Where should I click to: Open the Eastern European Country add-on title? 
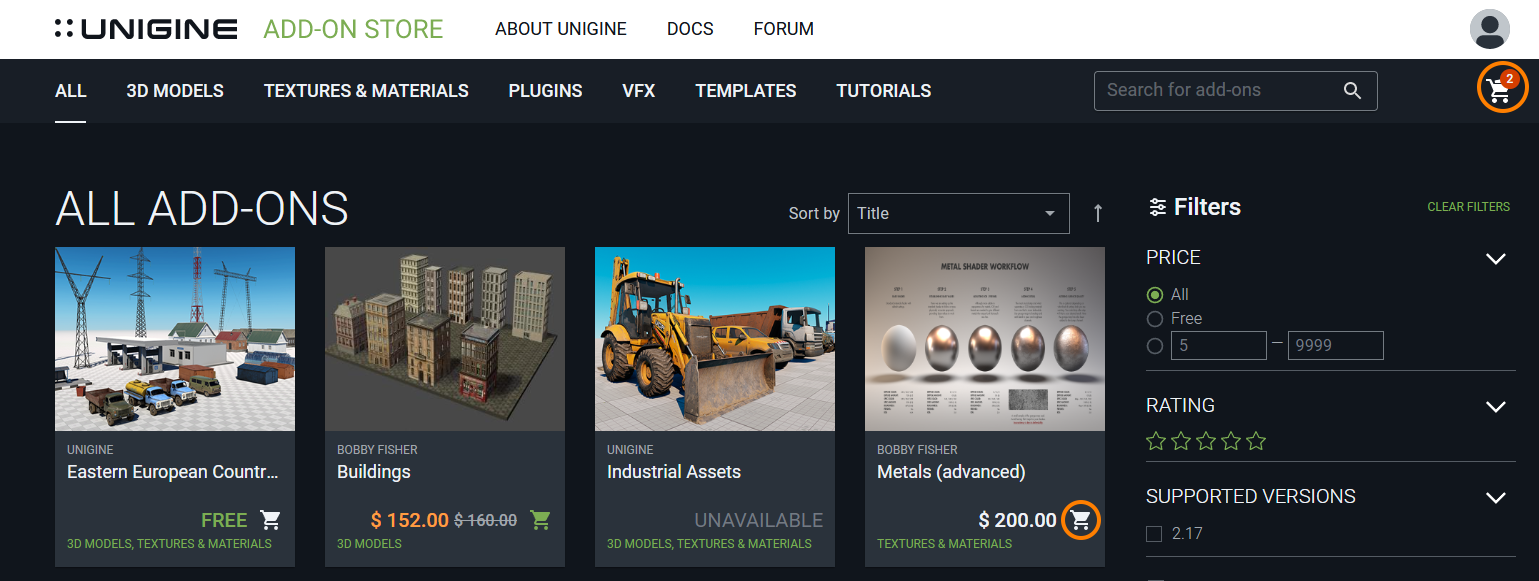(x=173, y=472)
